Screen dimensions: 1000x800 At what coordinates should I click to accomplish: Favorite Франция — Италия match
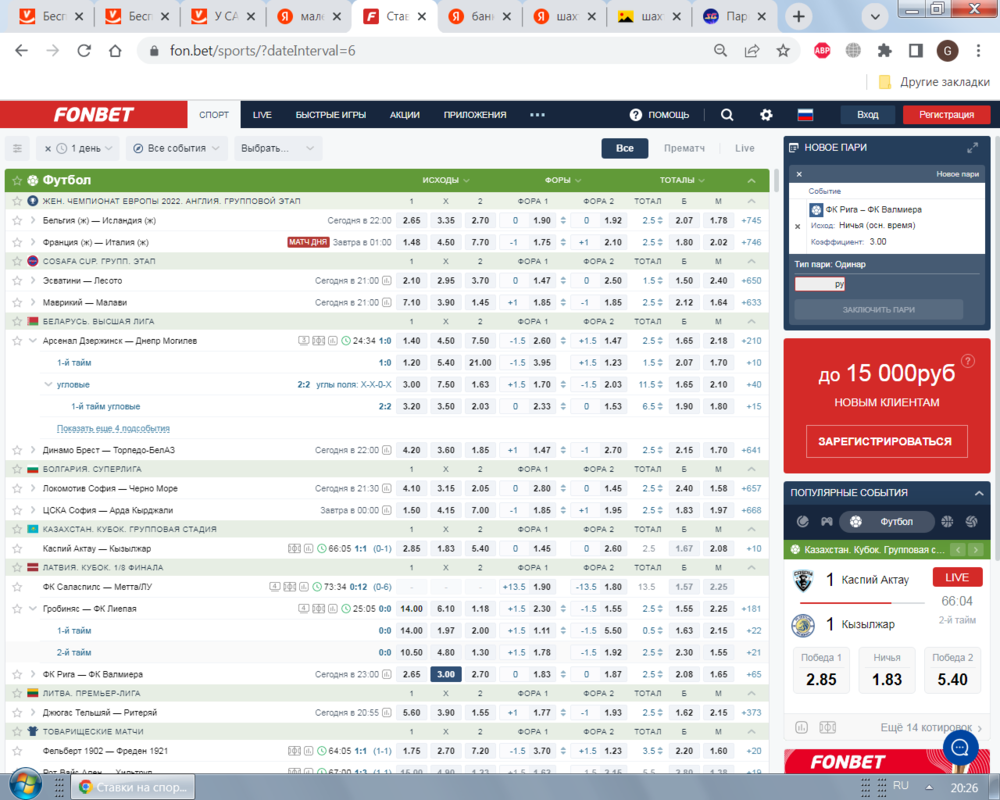pyautogui.click(x=17, y=242)
